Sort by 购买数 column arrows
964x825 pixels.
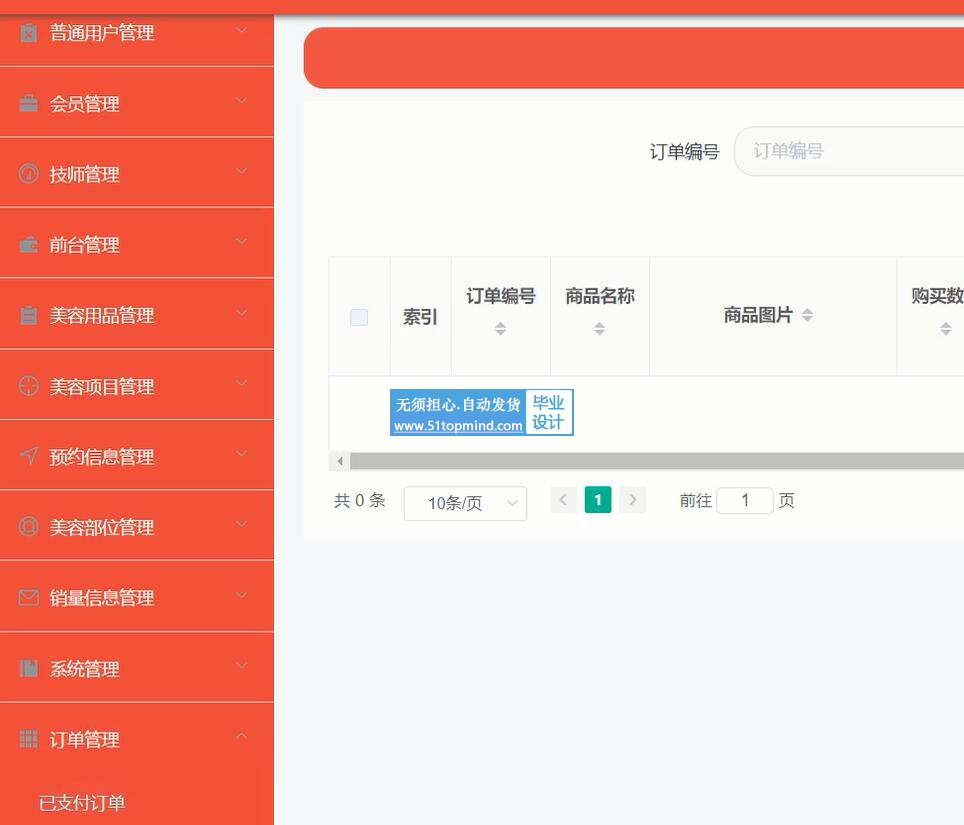click(946, 328)
